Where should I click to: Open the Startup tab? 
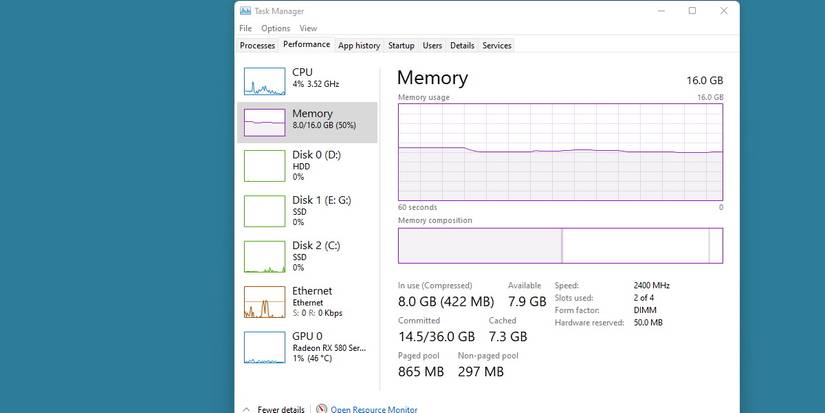tap(401, 46)
